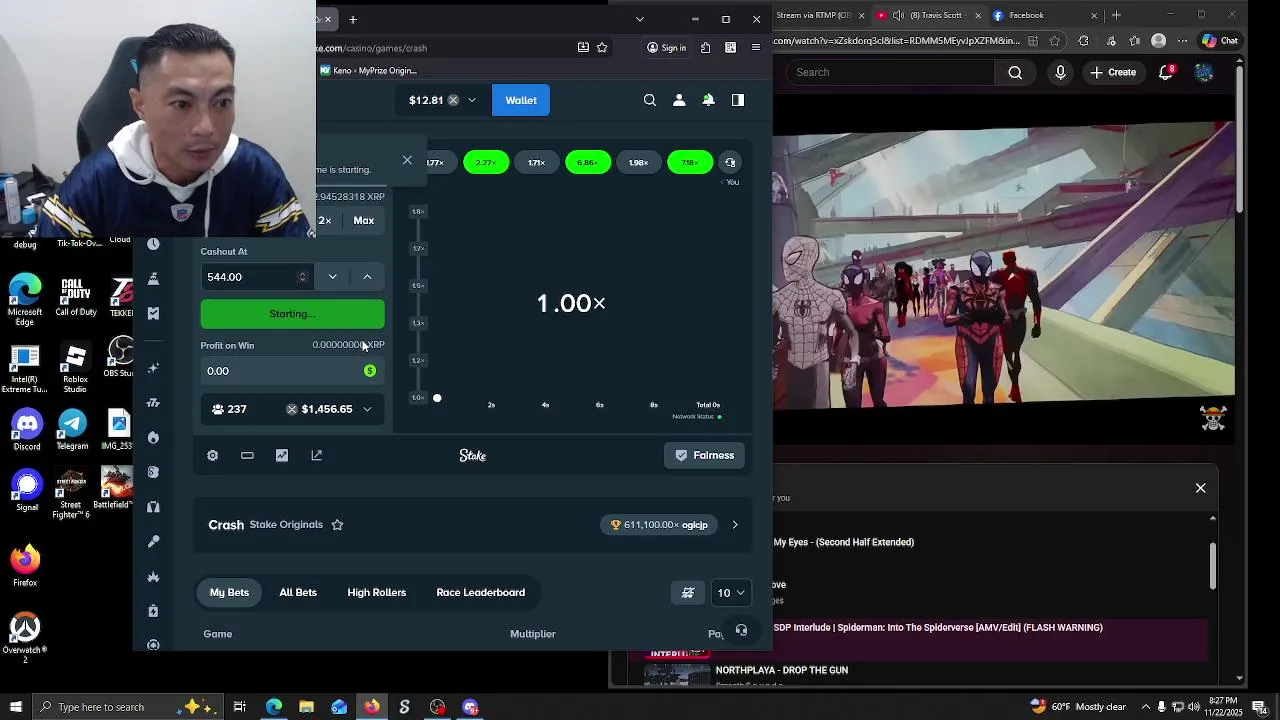Set bet amount to Max

pyautogui.click(x=364, y=221)
